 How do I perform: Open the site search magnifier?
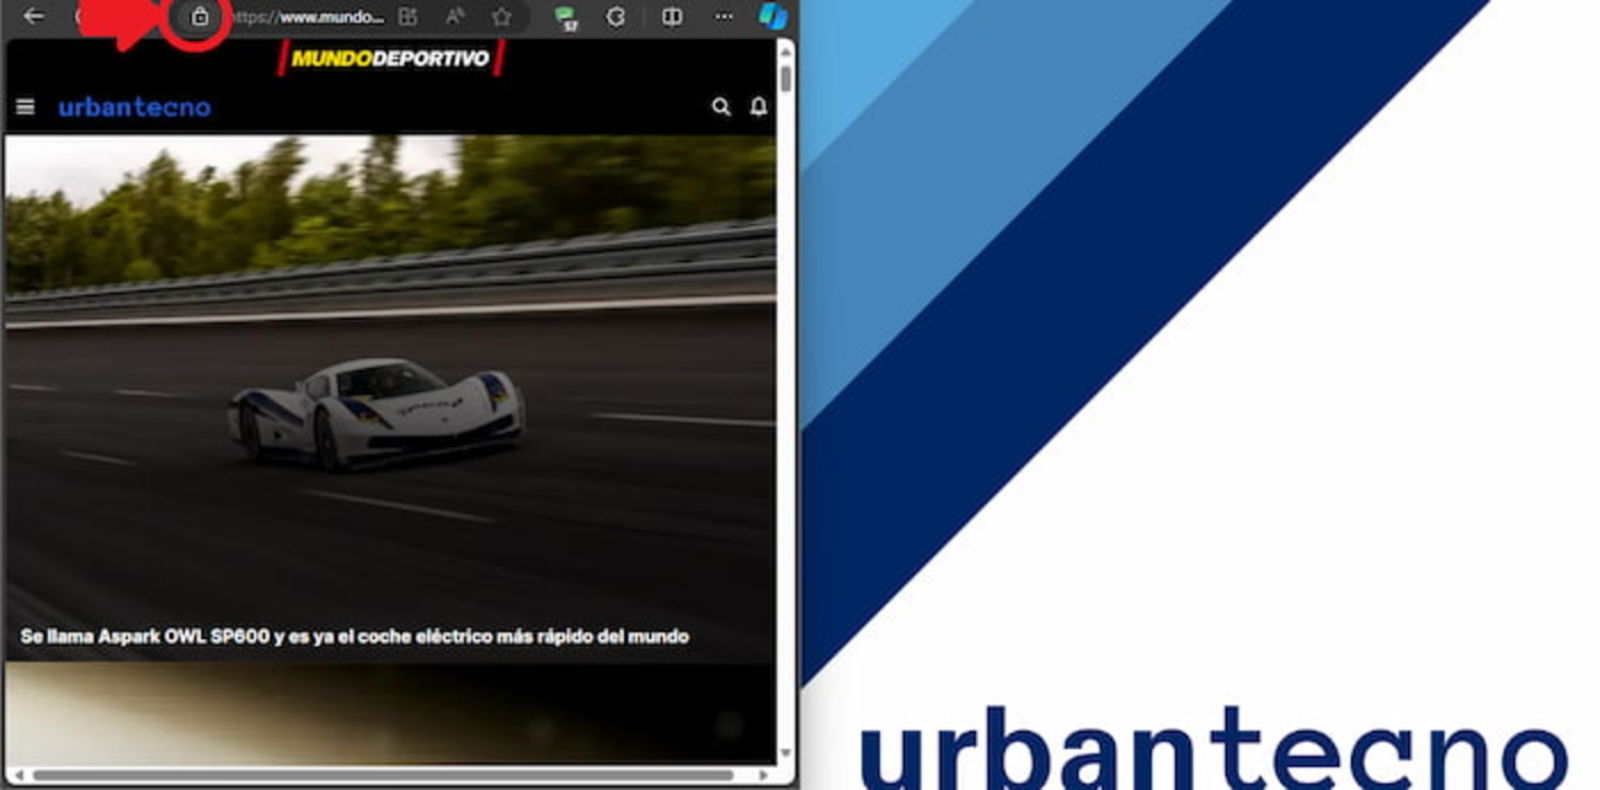click(x=721, y=106)
